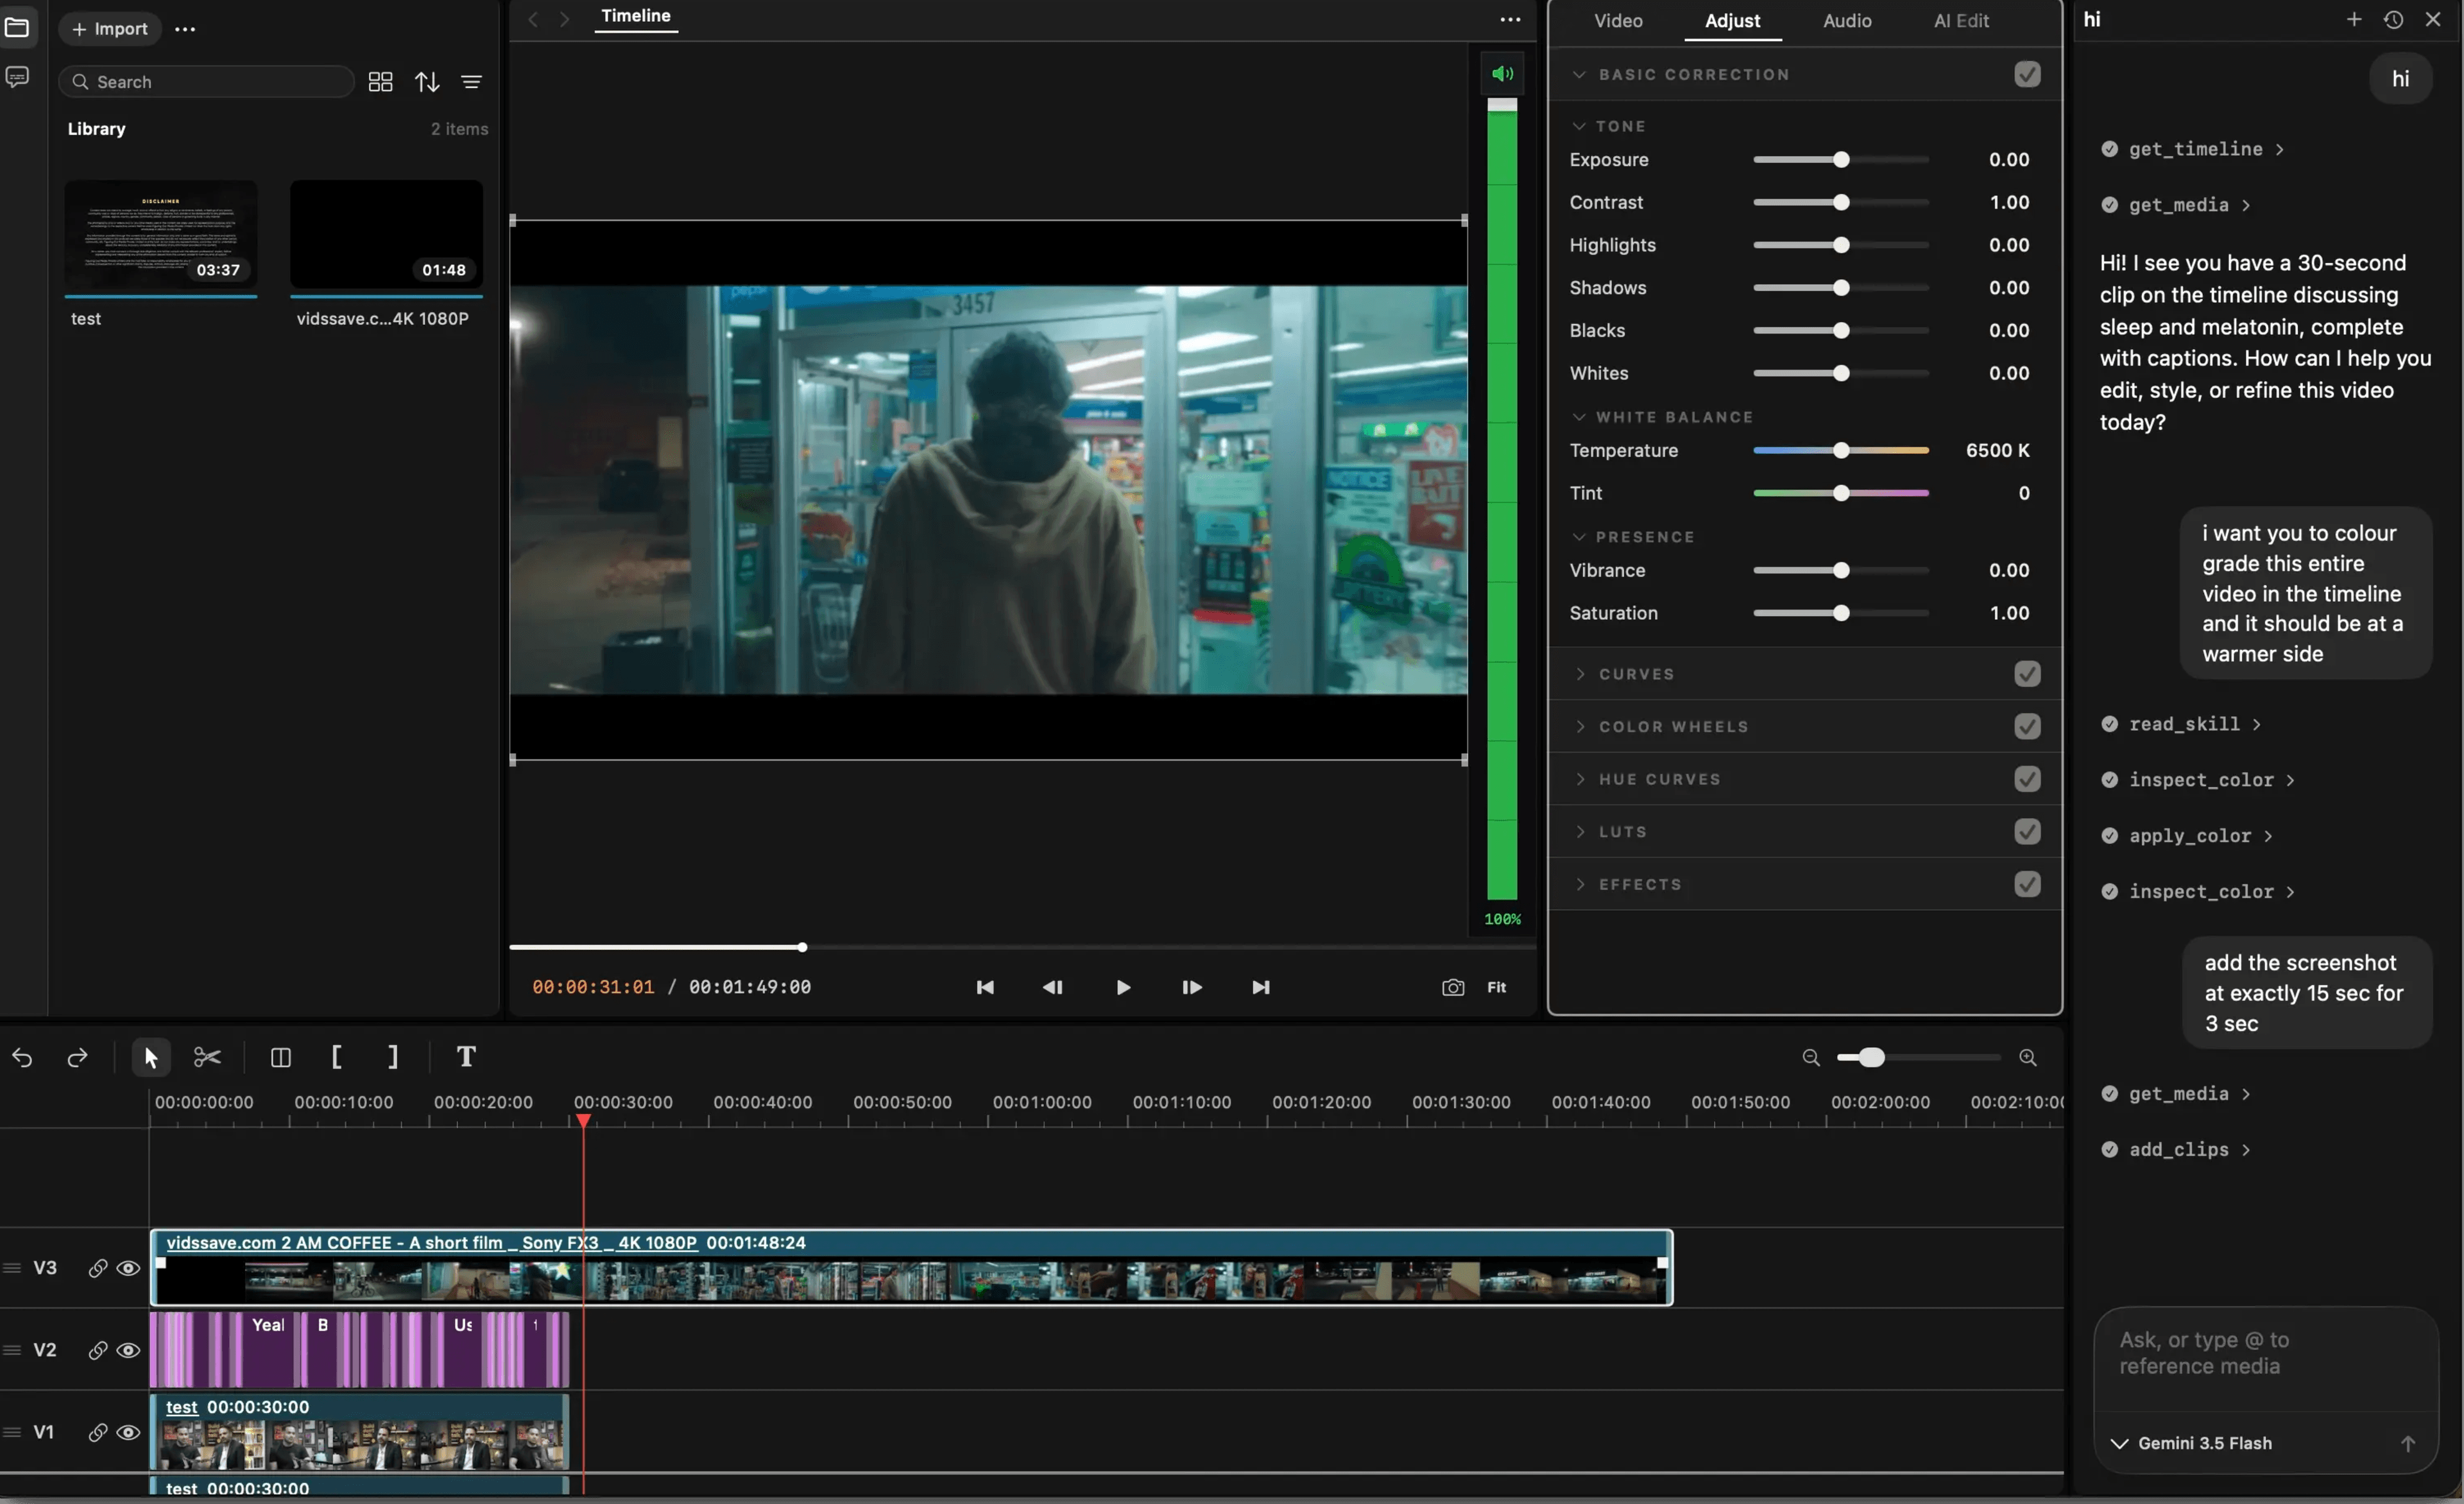Open library sort order options

pyautogui.click(x=427, y=82)
